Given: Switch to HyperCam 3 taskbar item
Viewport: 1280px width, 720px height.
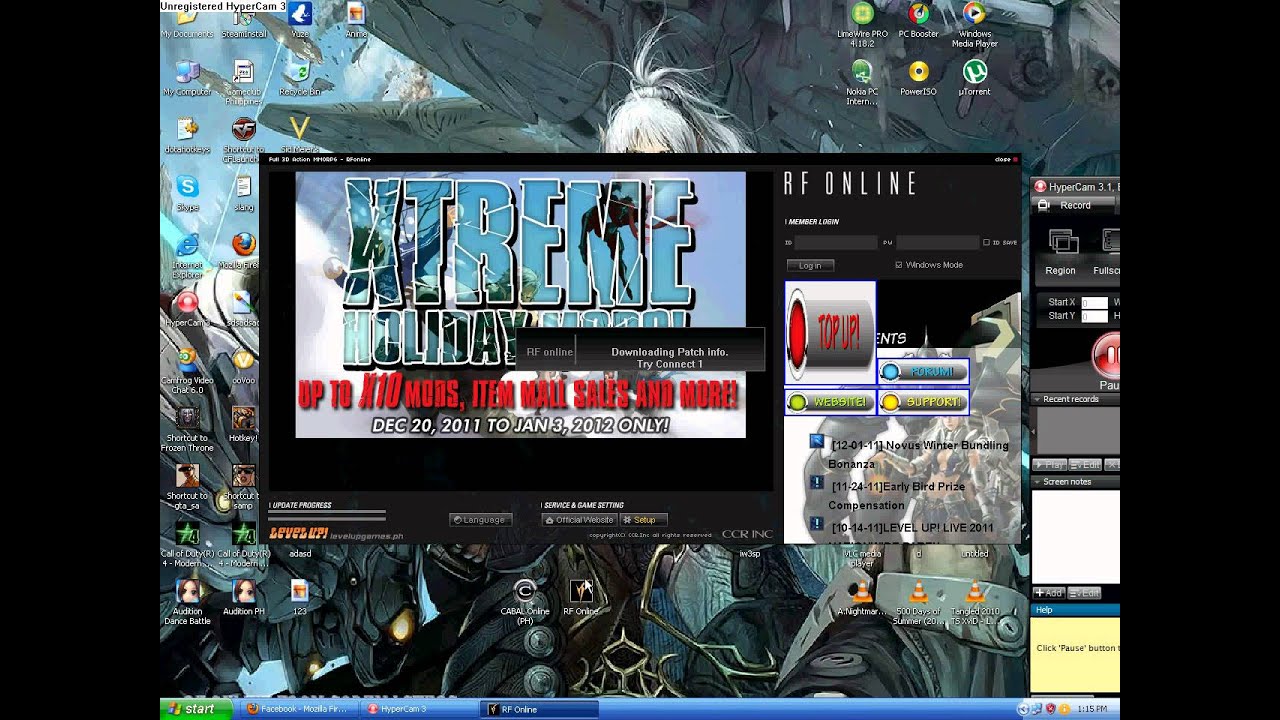Looking at the screenshot, I should pyautogui.click(x=420, y=709).
